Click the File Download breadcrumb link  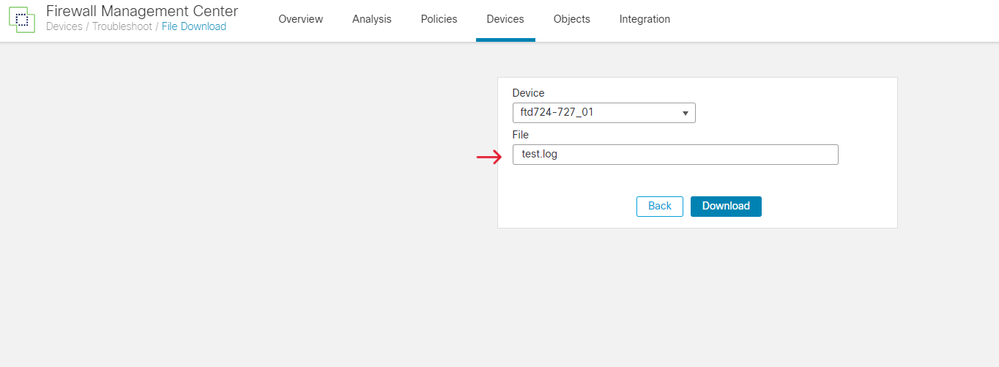[x=194, y=27]
